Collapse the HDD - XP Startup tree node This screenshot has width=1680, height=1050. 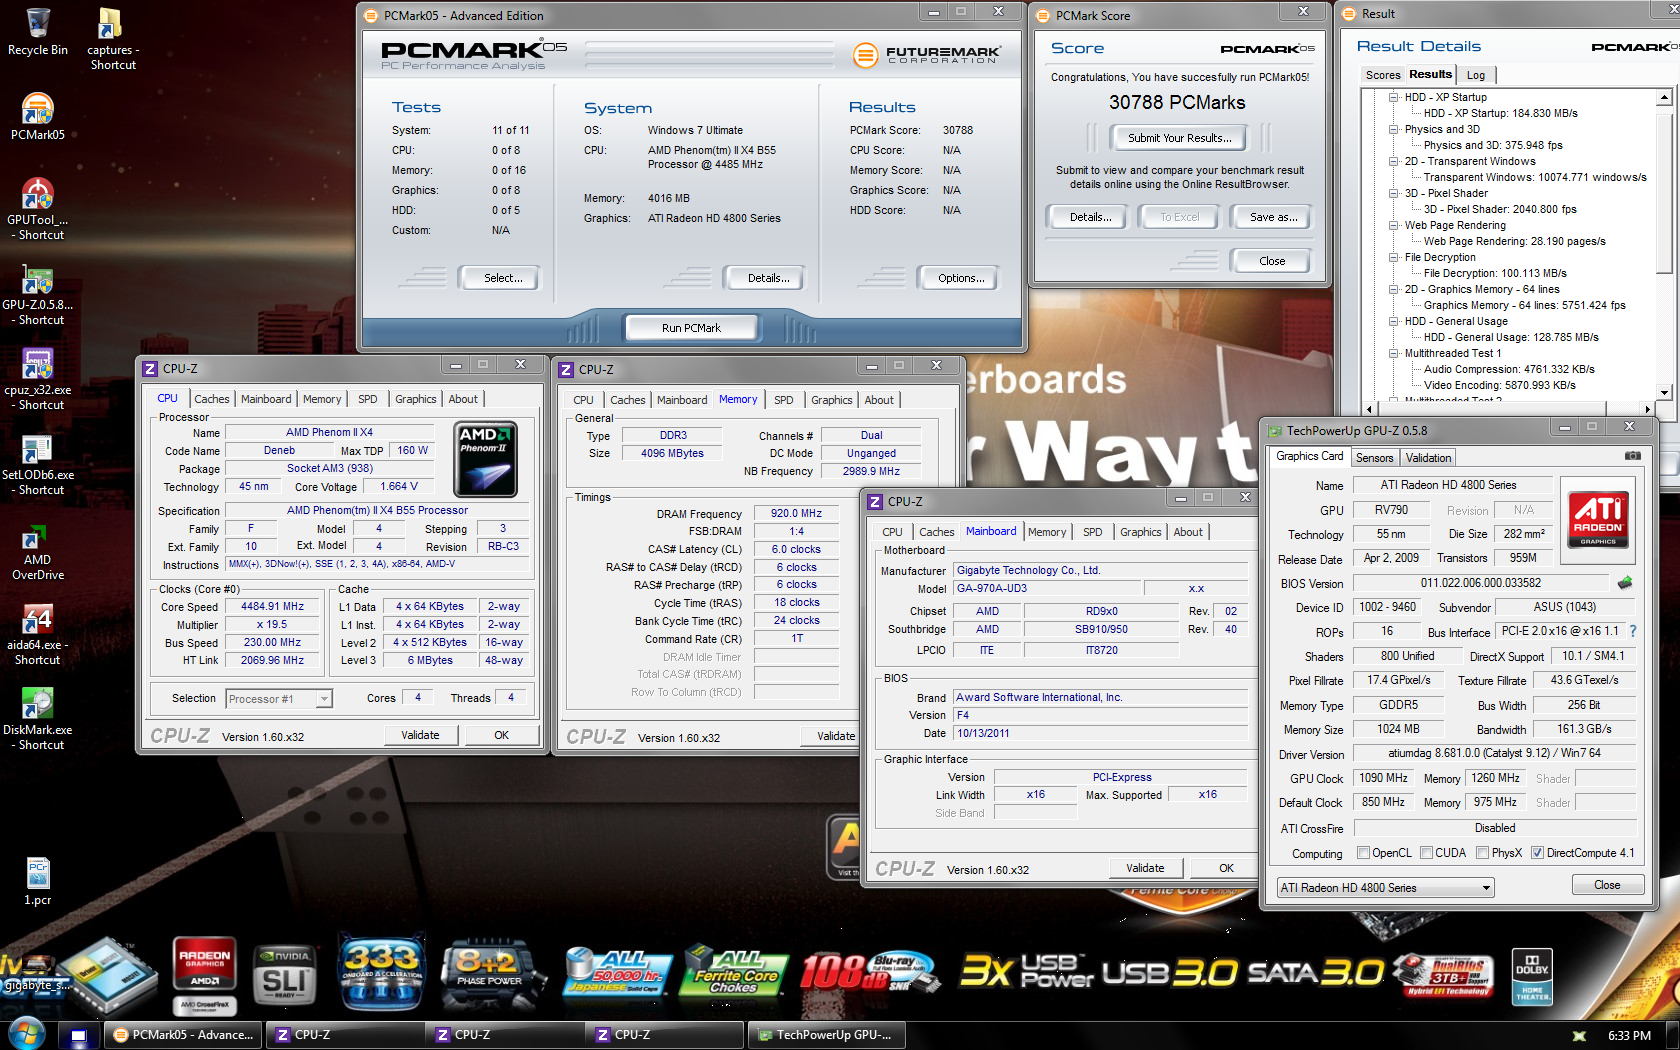[x=1393, y=97]
